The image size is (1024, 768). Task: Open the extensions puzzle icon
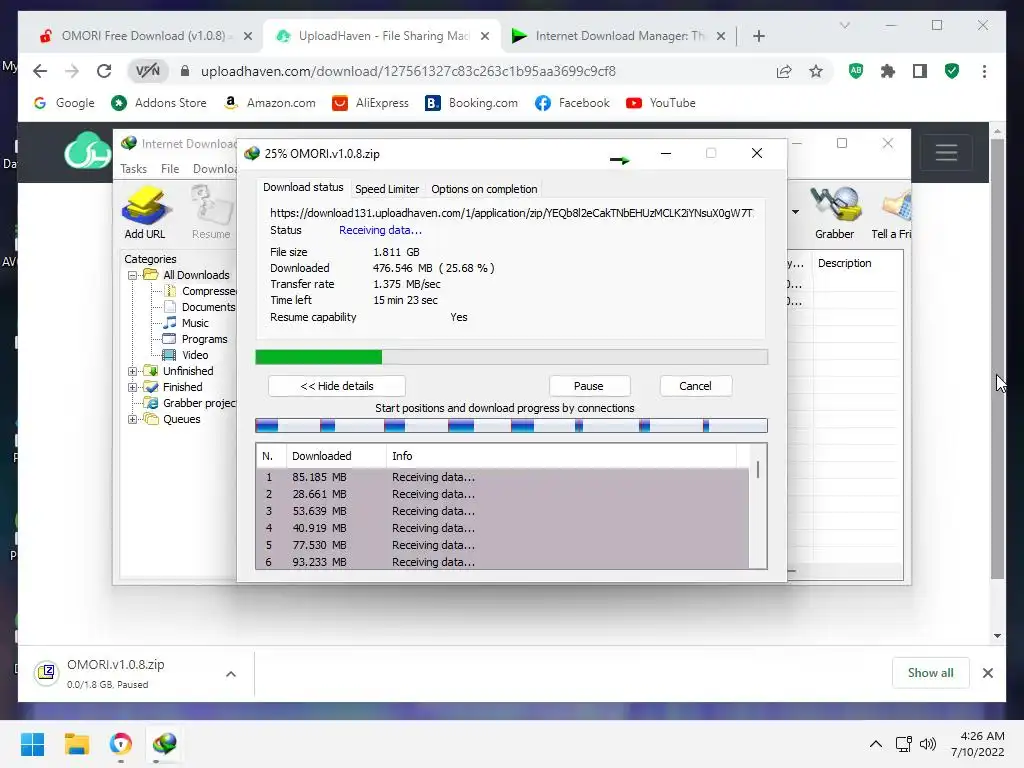point(888,71)
